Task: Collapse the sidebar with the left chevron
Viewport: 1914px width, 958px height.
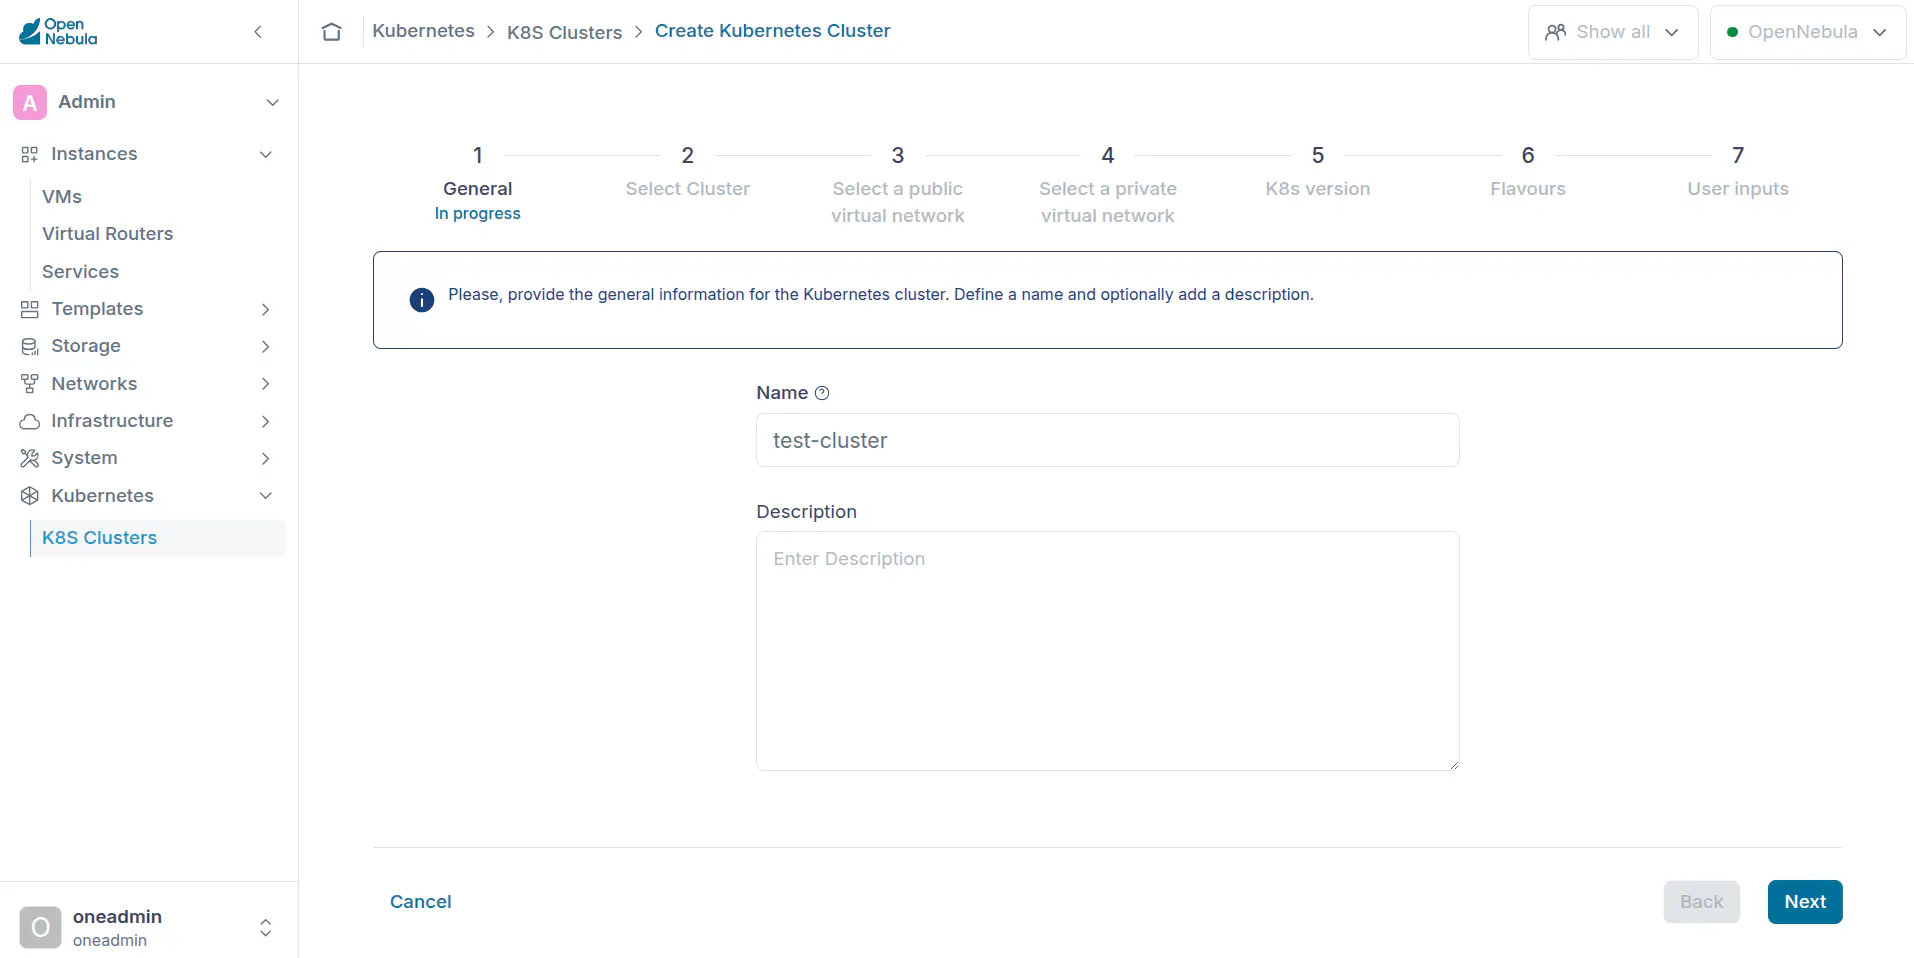Action: click(x=258, y=32)
